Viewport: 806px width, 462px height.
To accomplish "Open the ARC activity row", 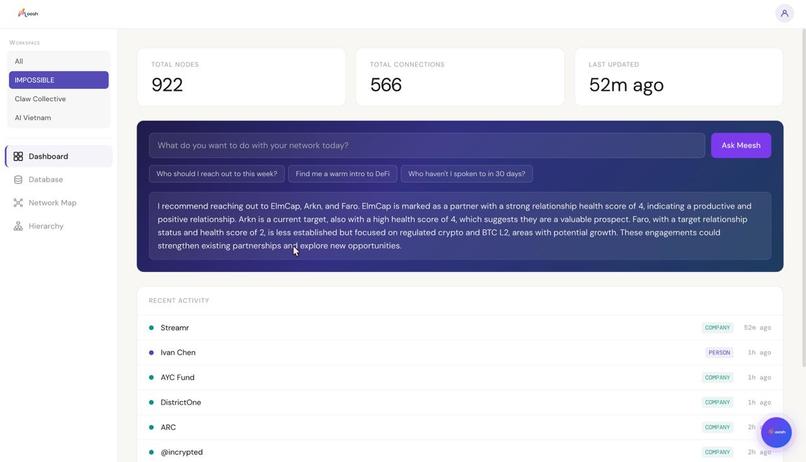I will (x=460, y=427).
